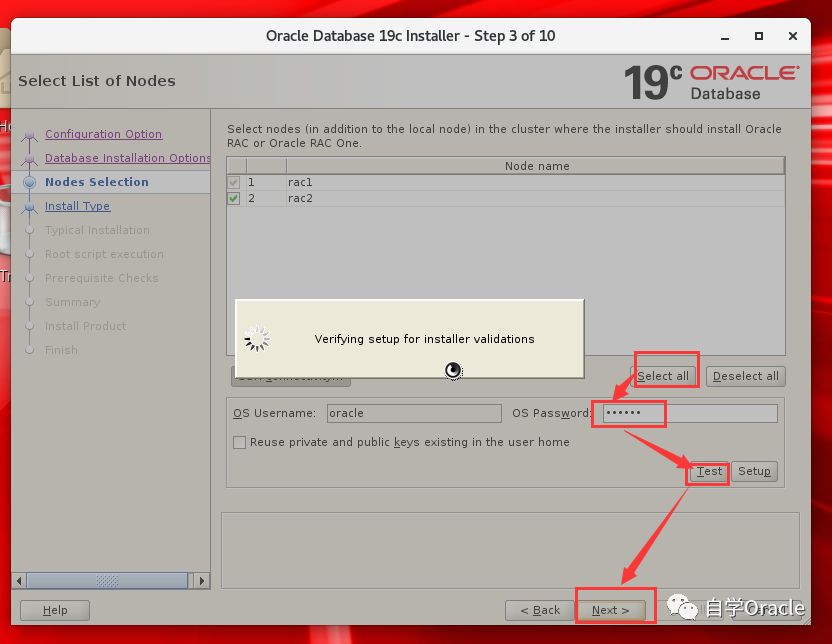Focus the OS Username input field
Image resolution: width=832 pixels, height=644 pixels.
tap(414, 413)
